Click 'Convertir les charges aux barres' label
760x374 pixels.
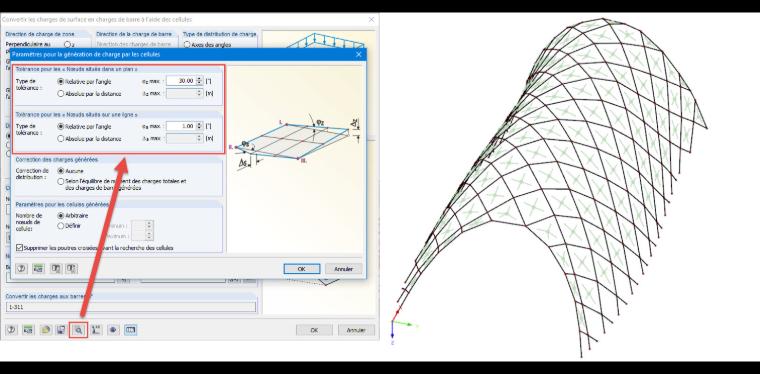49,296
